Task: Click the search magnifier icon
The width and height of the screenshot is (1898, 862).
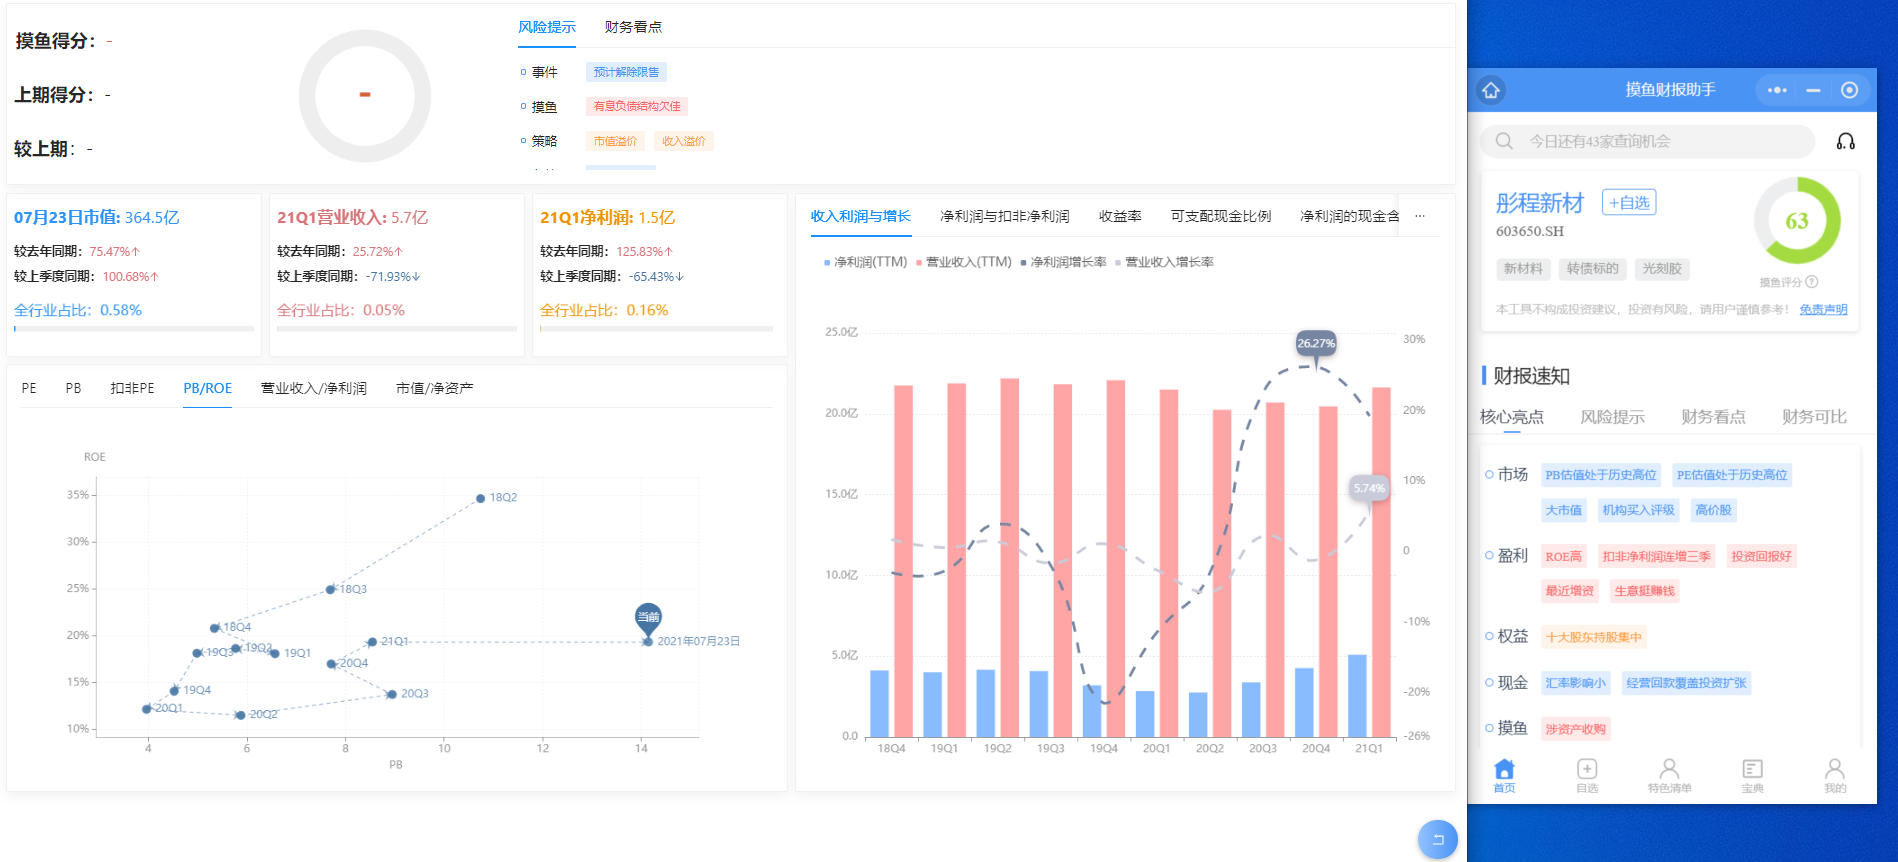Action: (1504, 141)
